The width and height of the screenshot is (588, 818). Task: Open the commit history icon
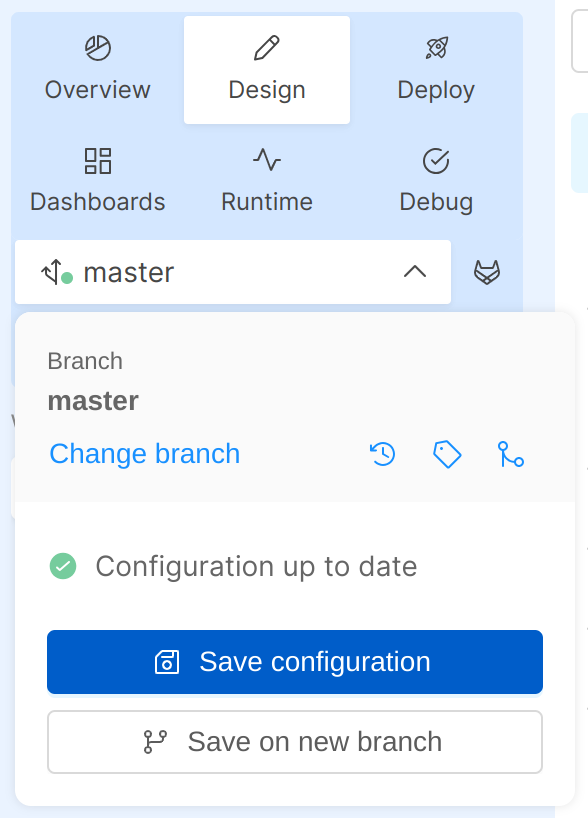click(x=381, y=454)
